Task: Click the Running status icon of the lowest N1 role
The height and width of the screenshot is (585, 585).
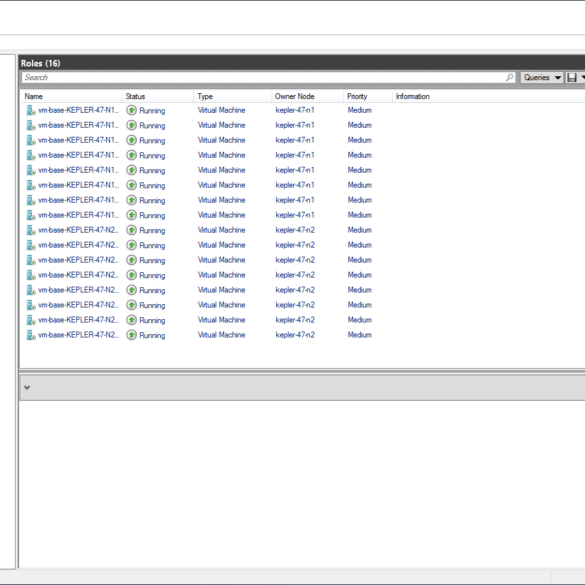Action: tap(131, 215)
